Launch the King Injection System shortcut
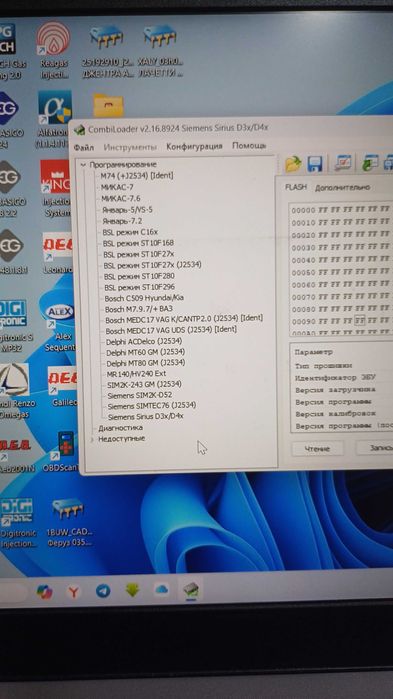Screen dimensions: 393x699 pyautogui.click(x=55, y=188)
